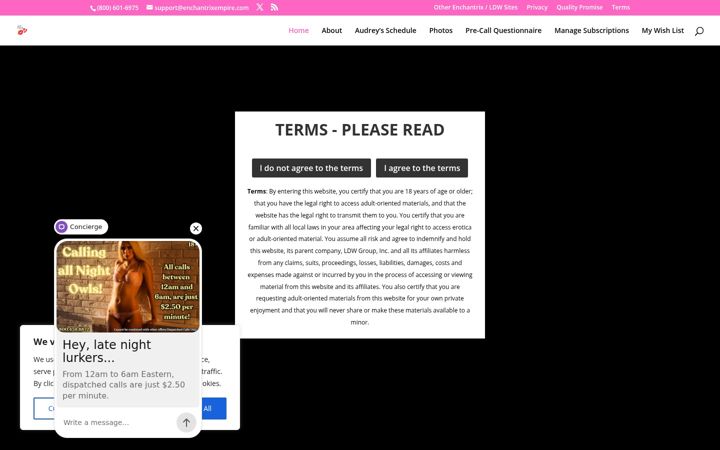Close the Concierge chat popup
Viewport: 720px width, 450px height.
pos(196,228)
